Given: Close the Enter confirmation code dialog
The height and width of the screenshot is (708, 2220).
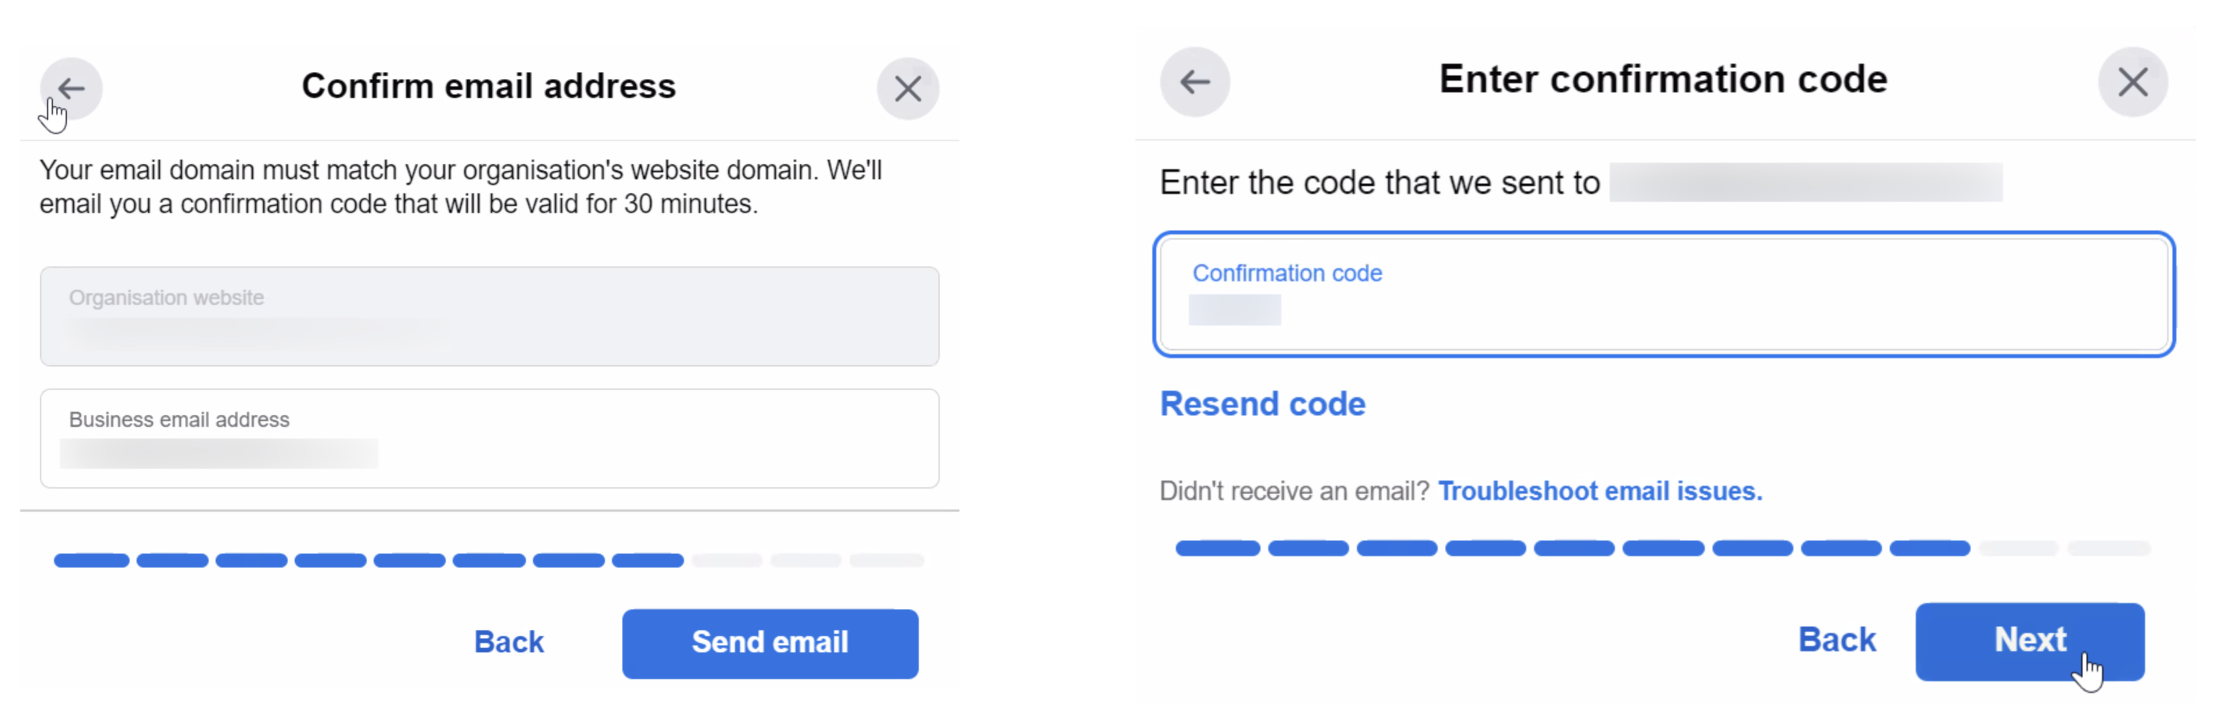Looking at the screenshot, I should pyautogui.click(x=2132, y=82).
